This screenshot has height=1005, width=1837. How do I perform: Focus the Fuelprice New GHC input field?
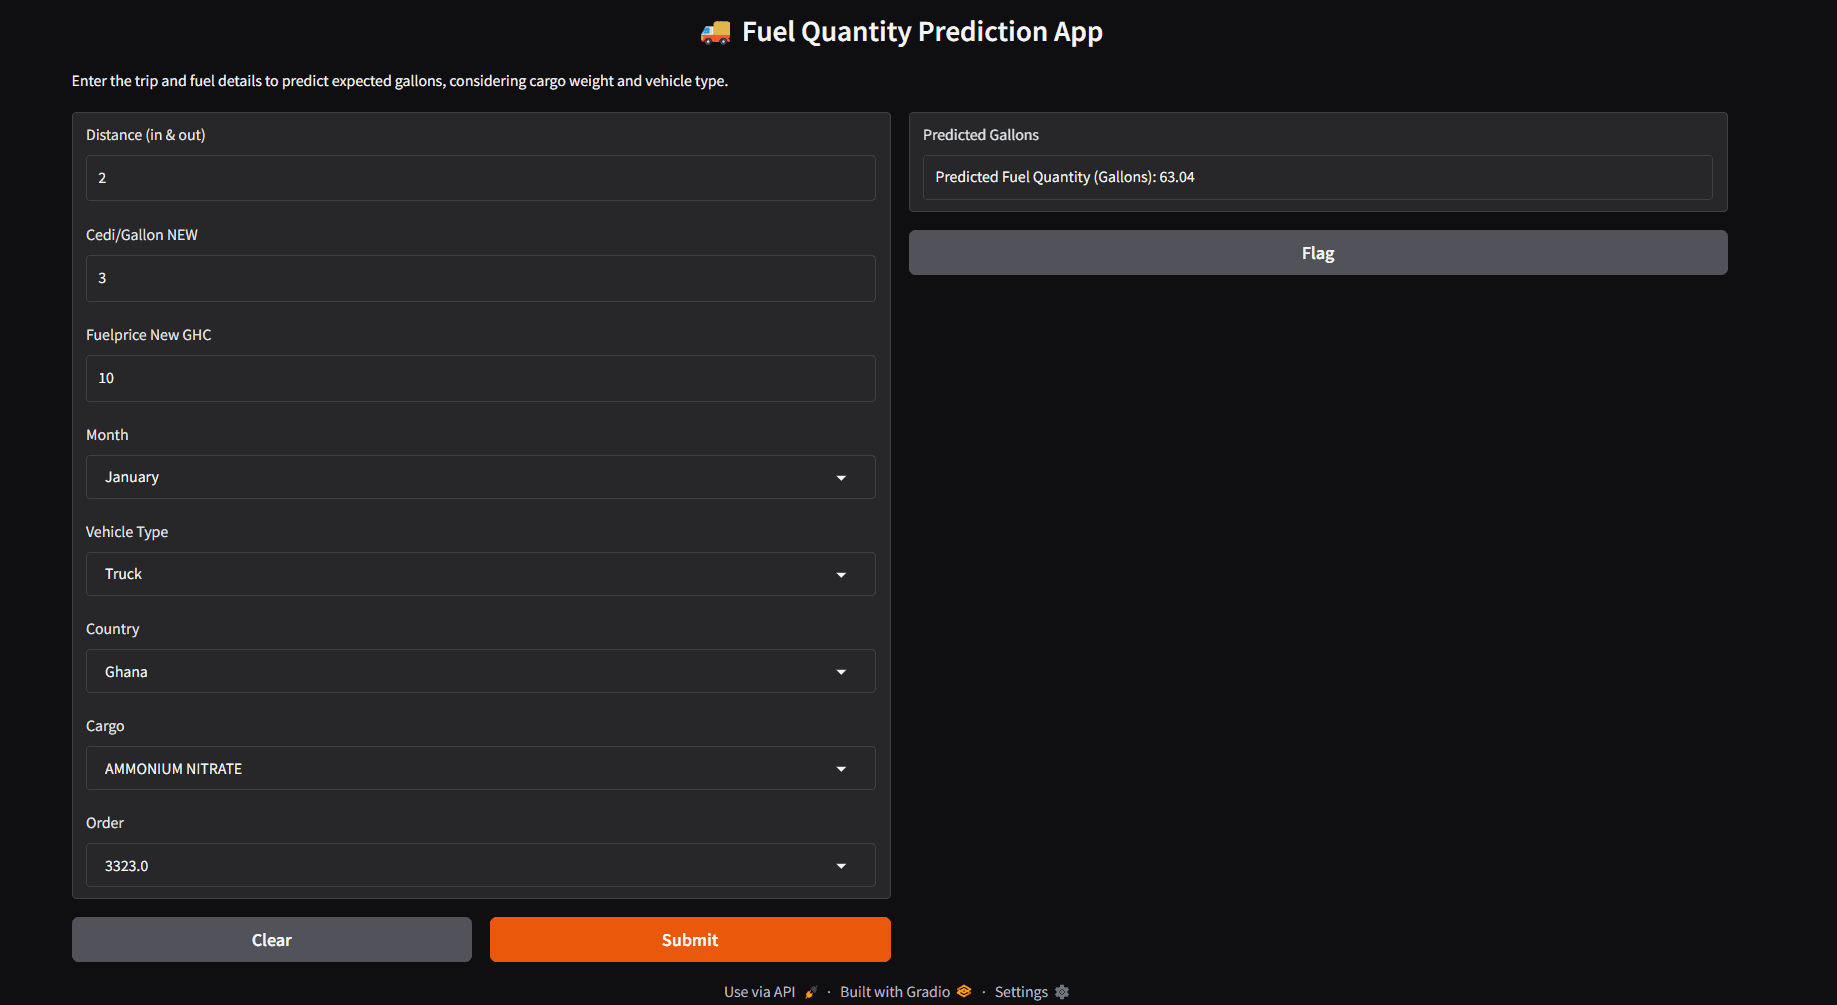pos(481,378)
